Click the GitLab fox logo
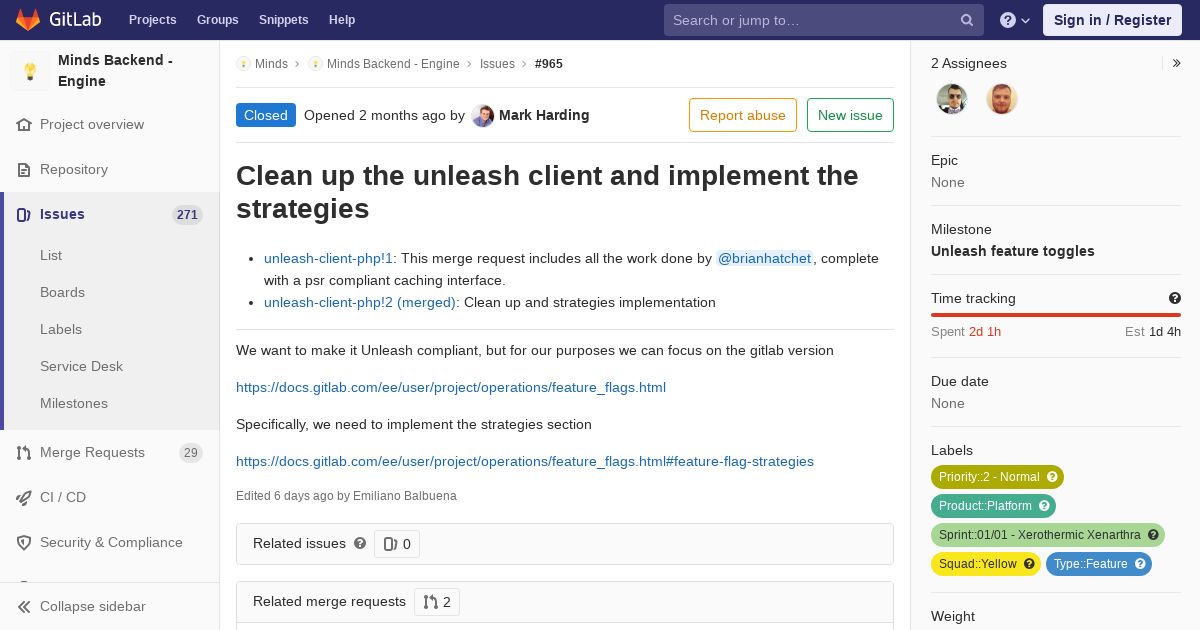The image size is (1200, 630). point(28,19)
